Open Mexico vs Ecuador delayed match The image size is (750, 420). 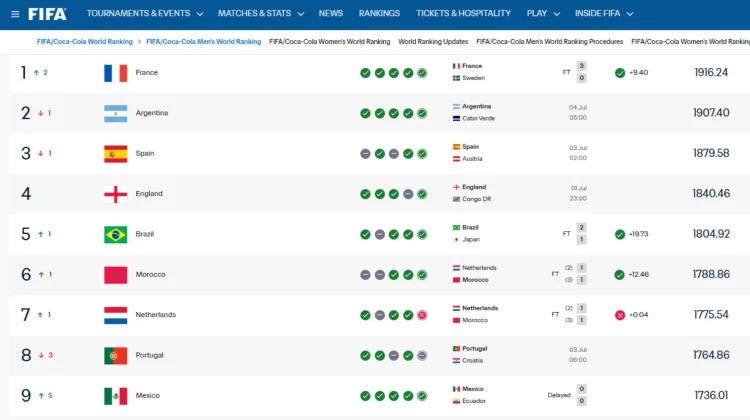(x=519, y=395)
